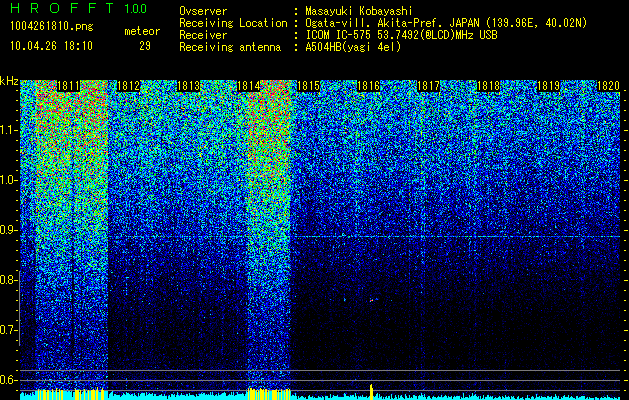
Task: Click the Receiving antenna label
Action: pyautogui.click(x=230, y=47)
